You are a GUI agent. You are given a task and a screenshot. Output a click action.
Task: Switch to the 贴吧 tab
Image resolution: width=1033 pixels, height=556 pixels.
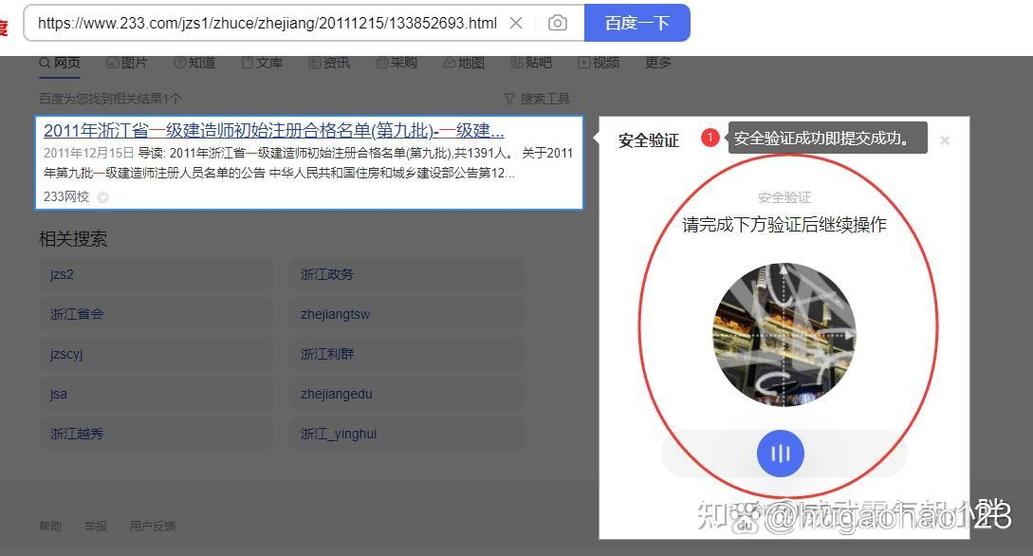point(531,63)
